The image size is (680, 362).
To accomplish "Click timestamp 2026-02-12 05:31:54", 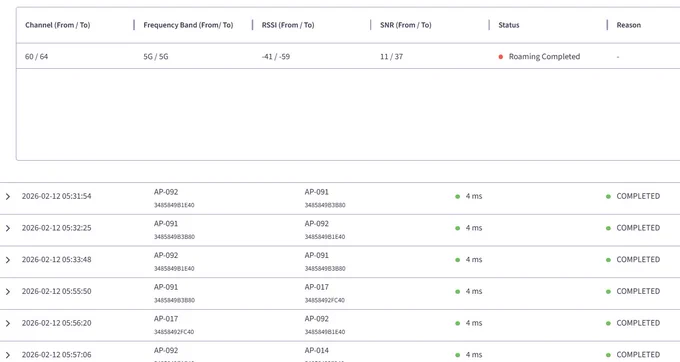I will click(56, 196).
